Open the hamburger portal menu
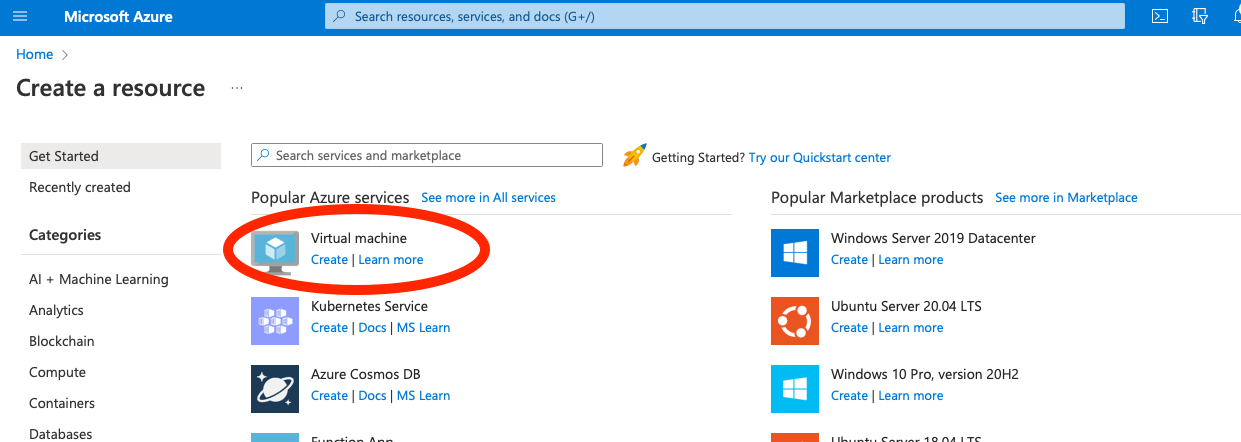 point(21,17)
